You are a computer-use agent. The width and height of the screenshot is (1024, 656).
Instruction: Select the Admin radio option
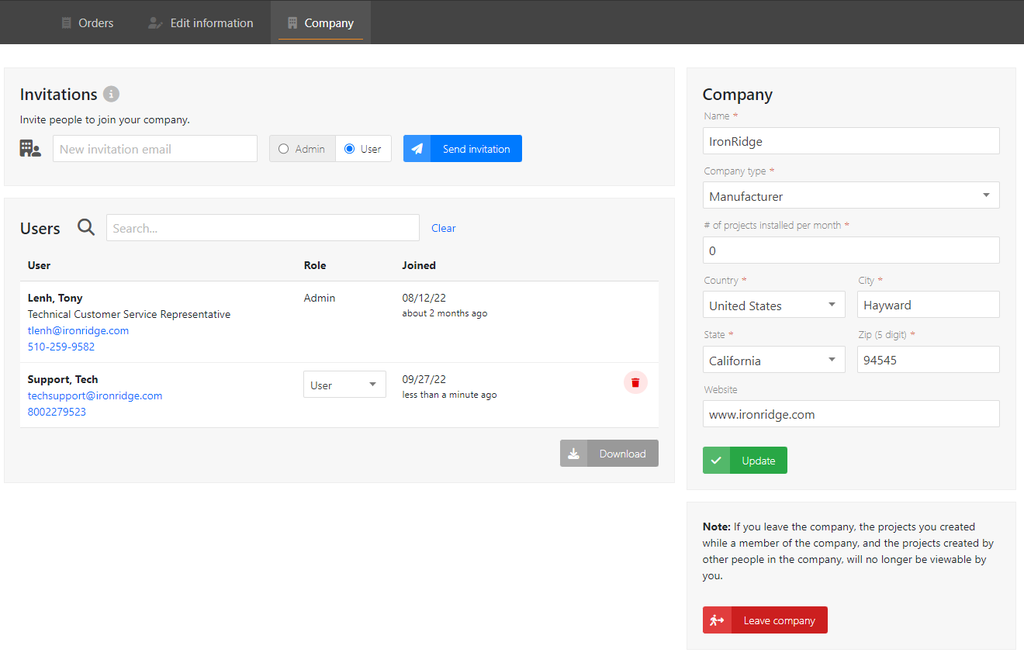click(284, 149)
